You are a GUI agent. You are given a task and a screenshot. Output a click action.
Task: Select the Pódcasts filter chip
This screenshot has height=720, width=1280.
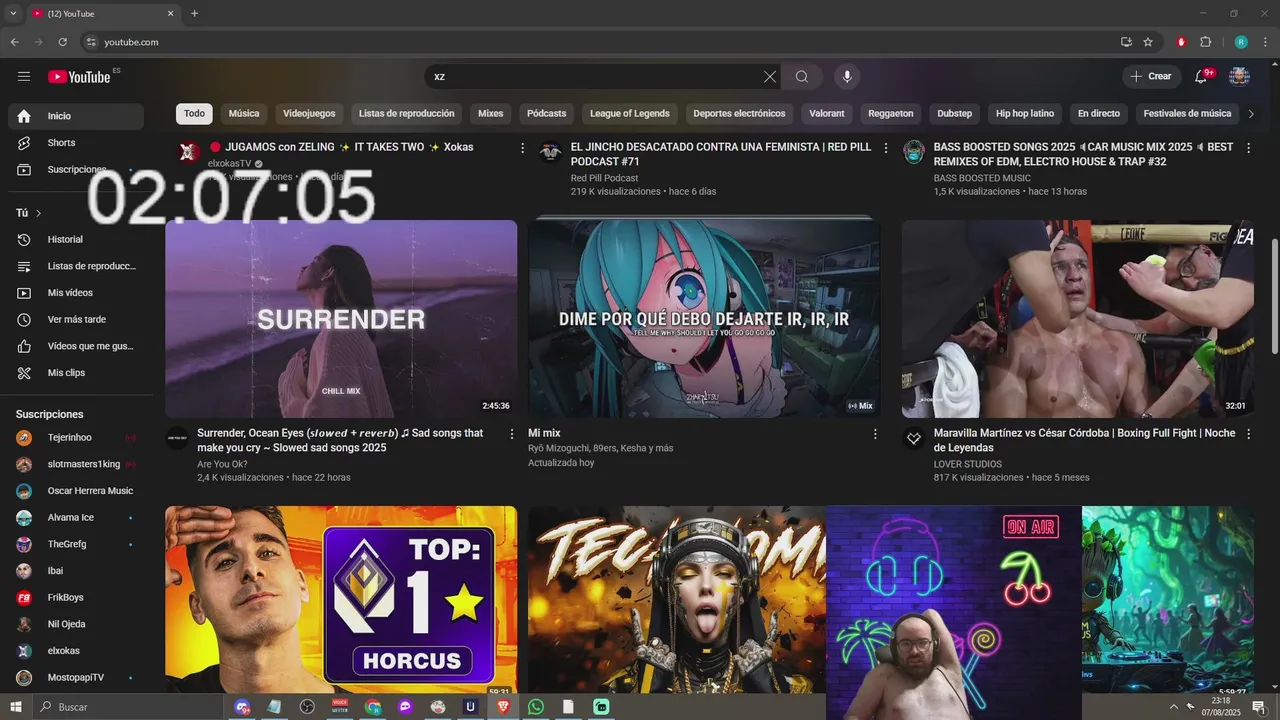click(547, 114)
